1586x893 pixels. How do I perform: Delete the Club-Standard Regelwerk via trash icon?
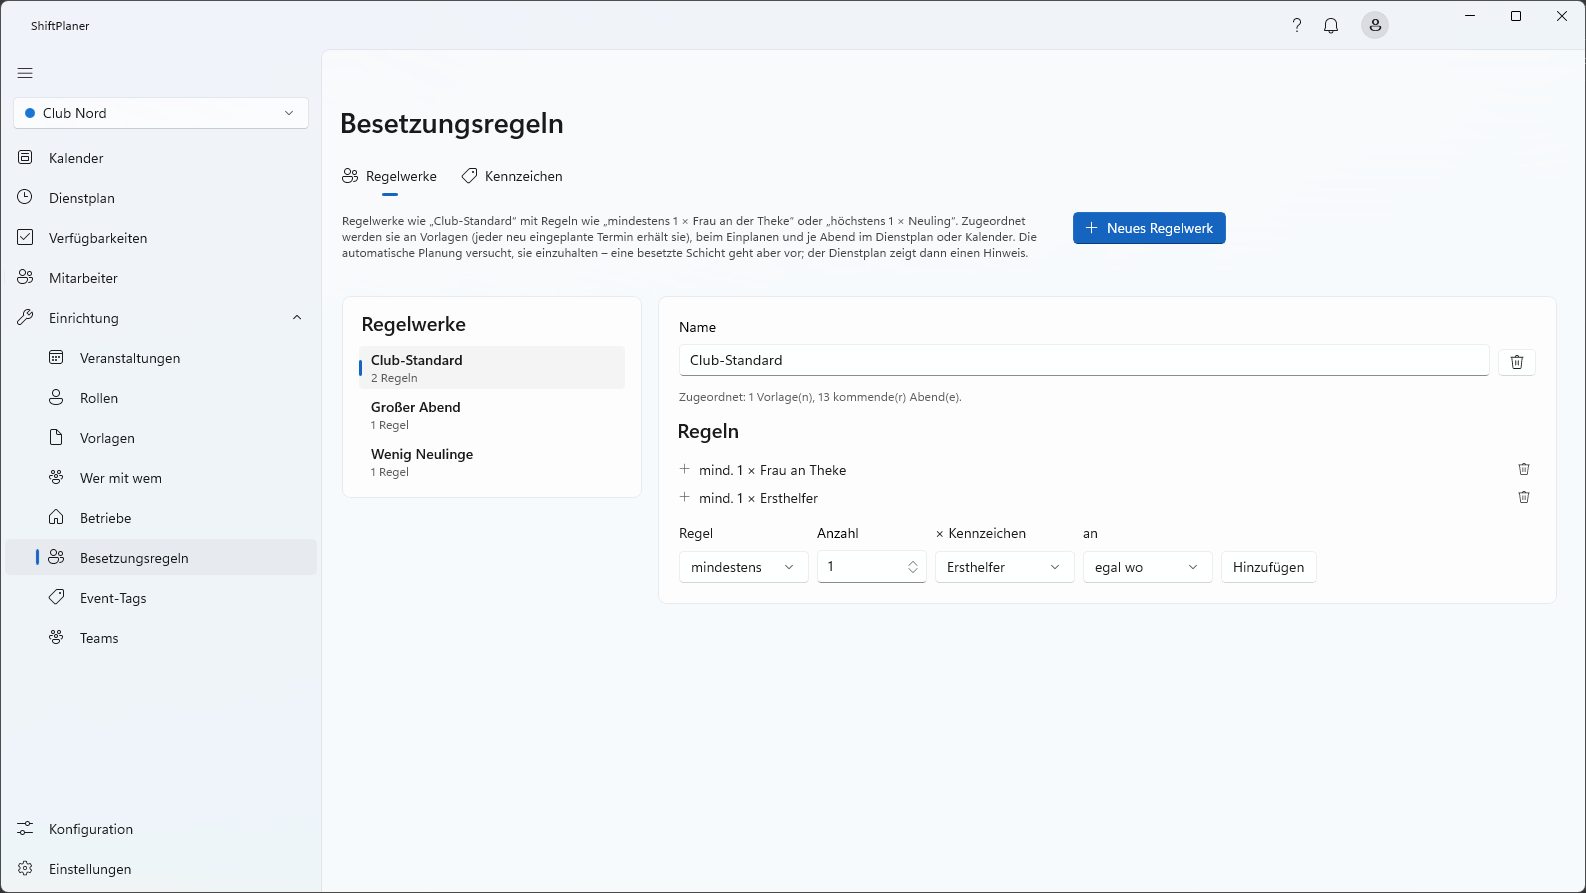(1517, 362)
